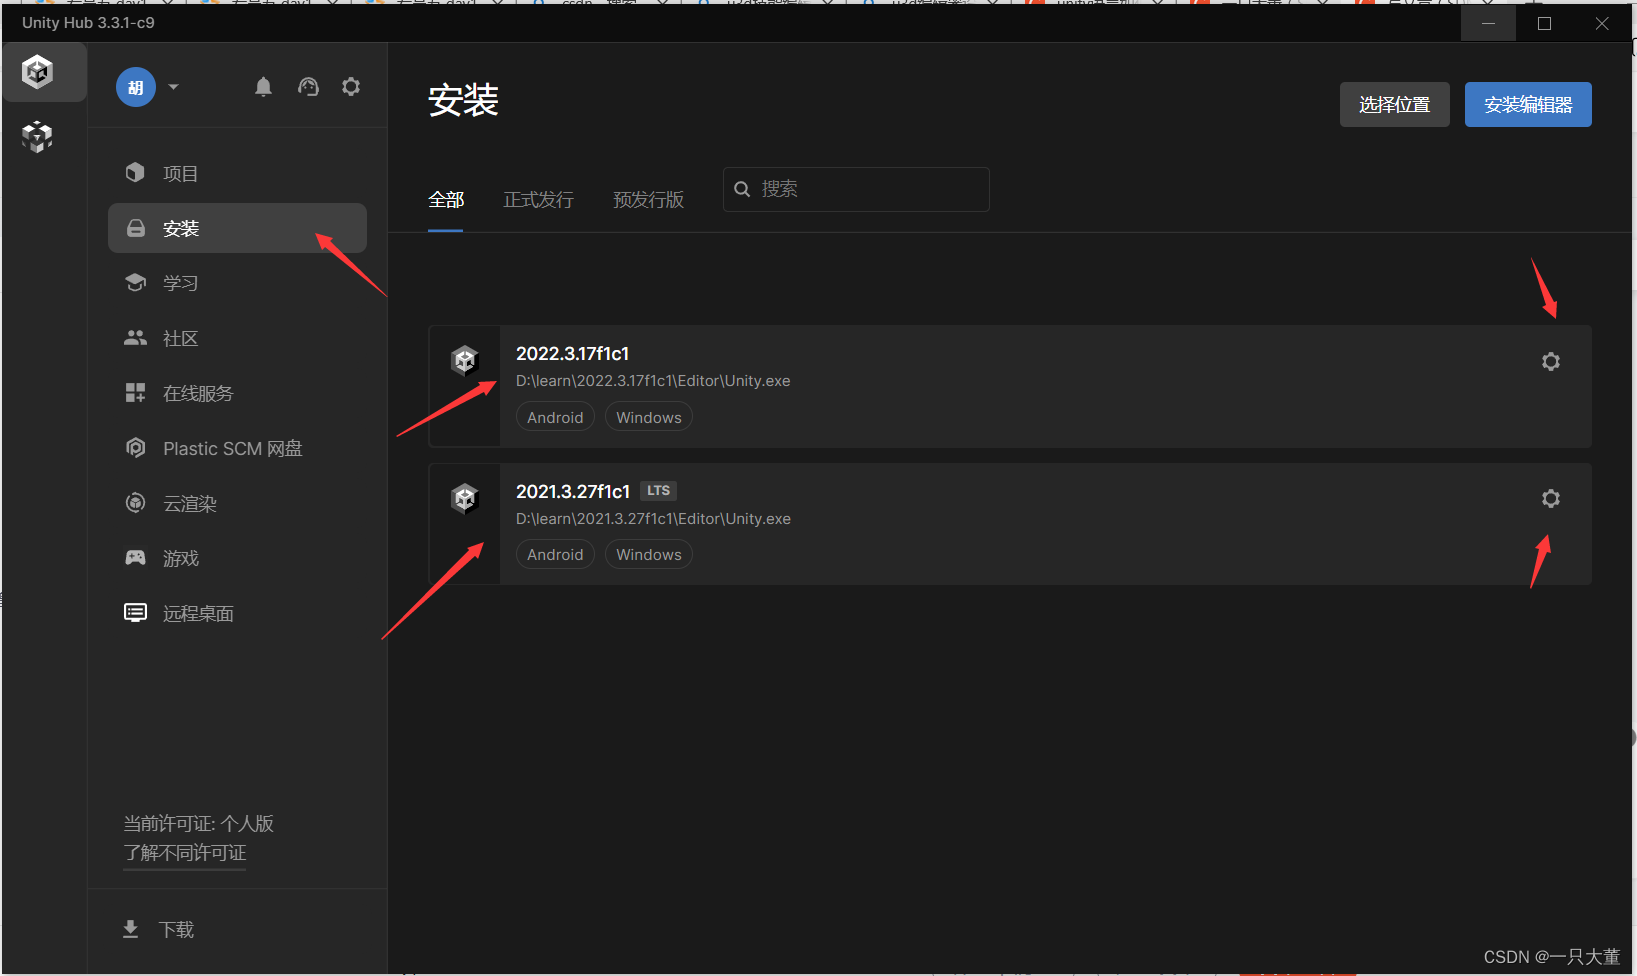
Task: Click the 项目 cube icon
Action: coord(135,173)
